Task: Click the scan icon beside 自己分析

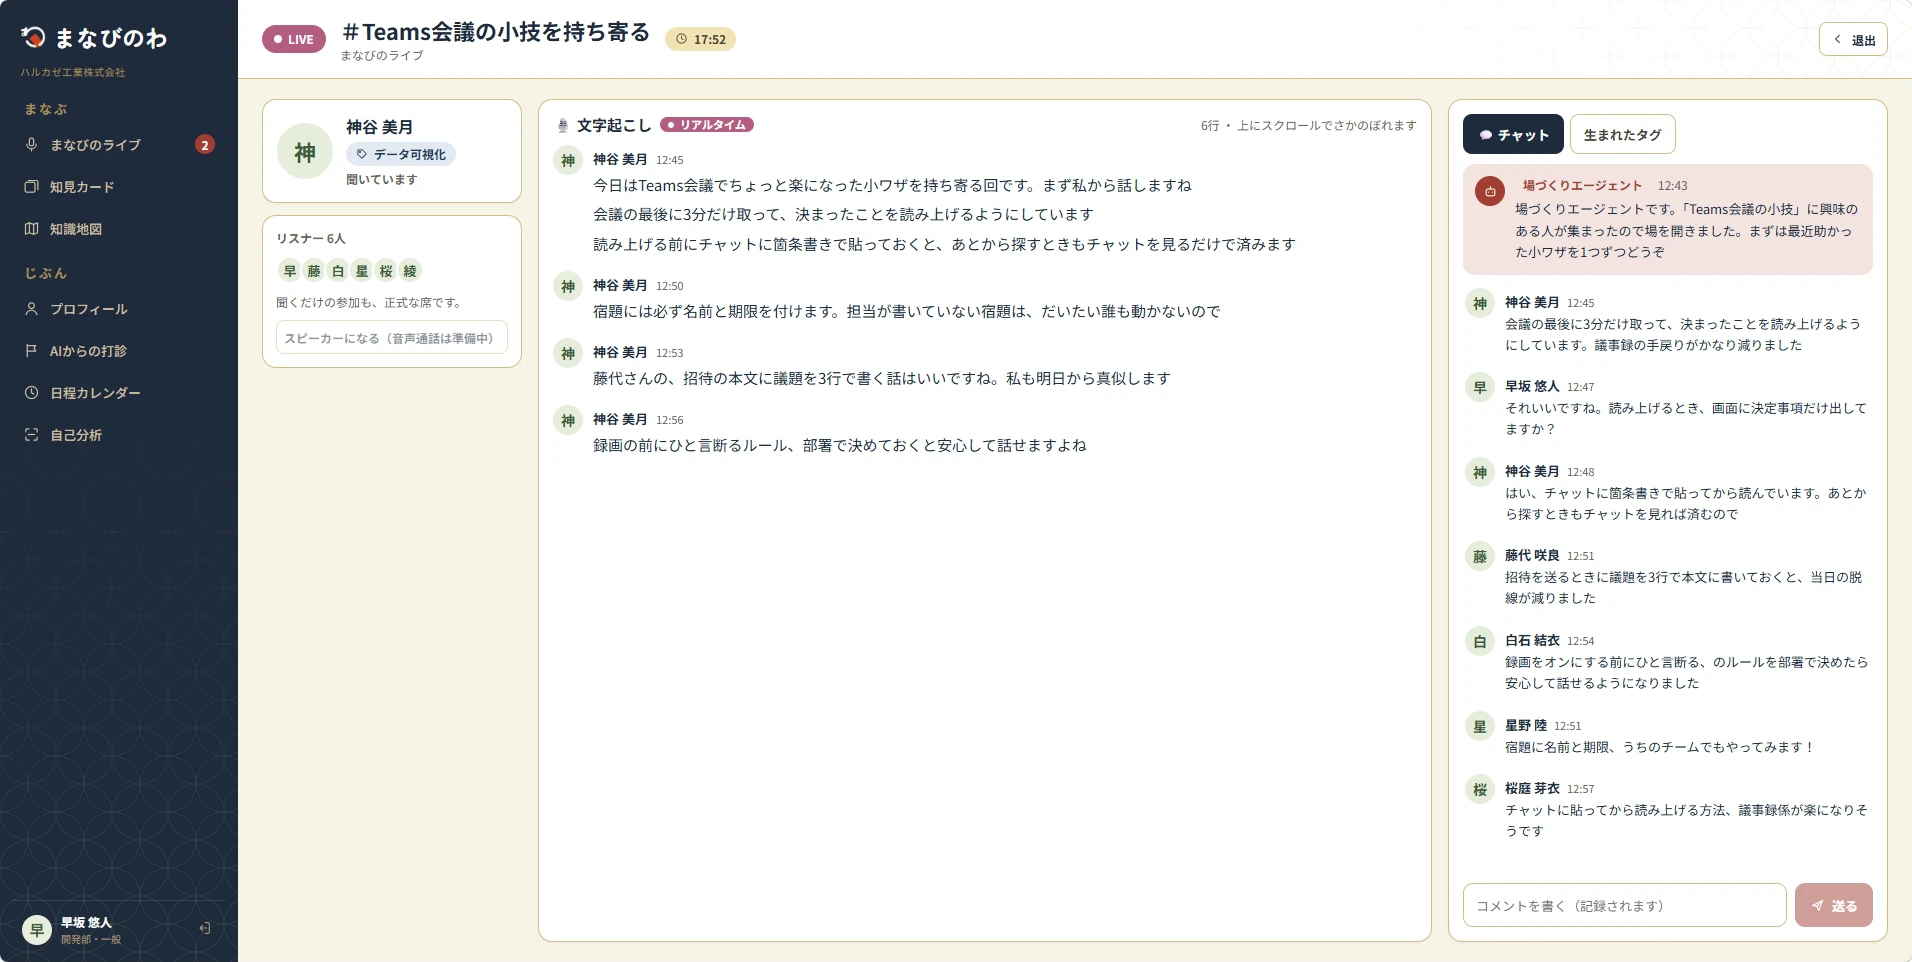Action: pos(31,435)
